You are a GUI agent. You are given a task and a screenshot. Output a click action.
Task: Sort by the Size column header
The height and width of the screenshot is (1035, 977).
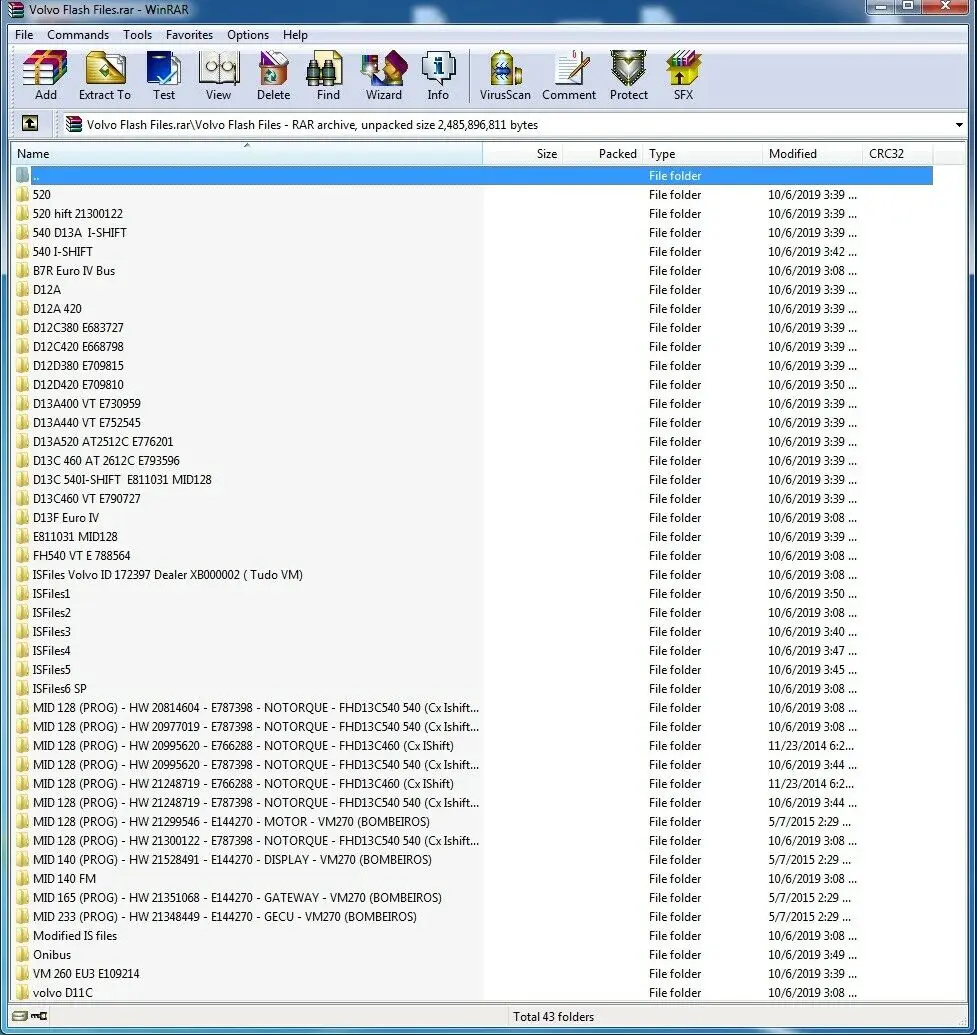click(523, 154)
